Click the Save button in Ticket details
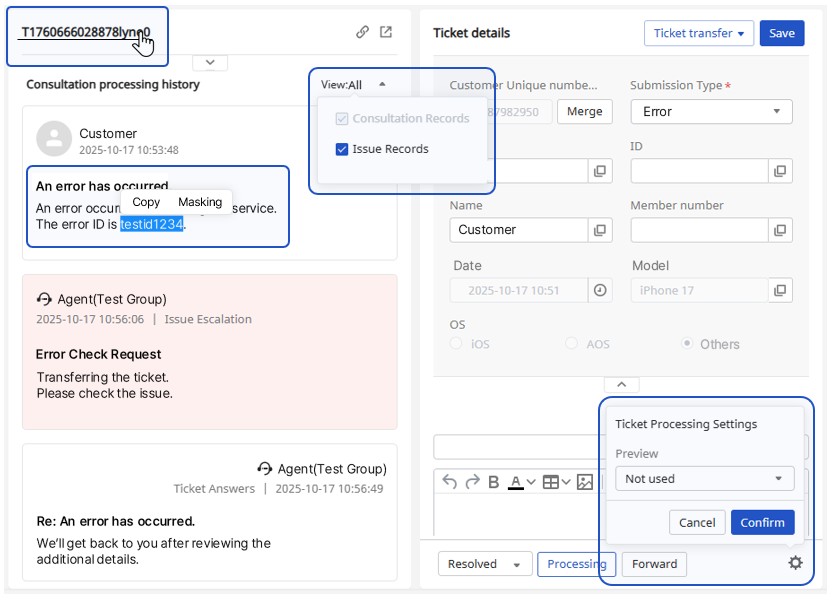 [x=781, y=33]
